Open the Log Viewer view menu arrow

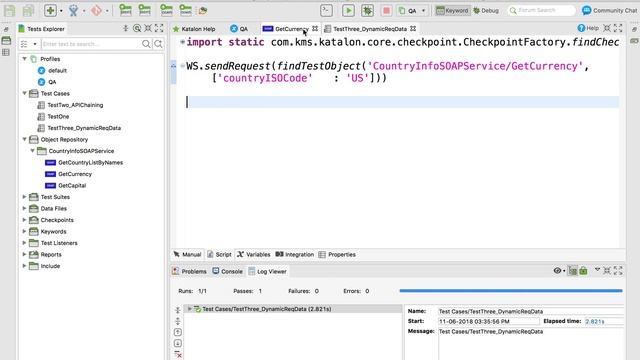click(x=597, y=270)
